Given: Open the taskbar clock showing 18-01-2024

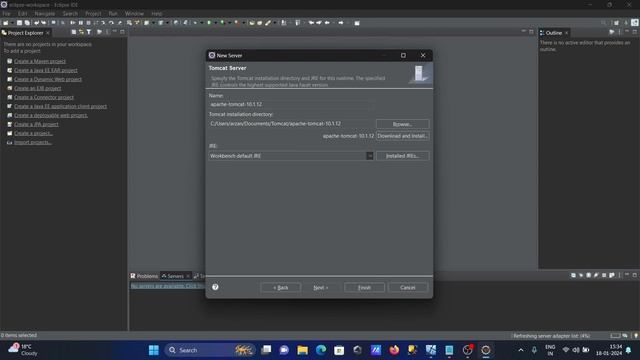Looking at the screenshot, I should pos(609,350).
